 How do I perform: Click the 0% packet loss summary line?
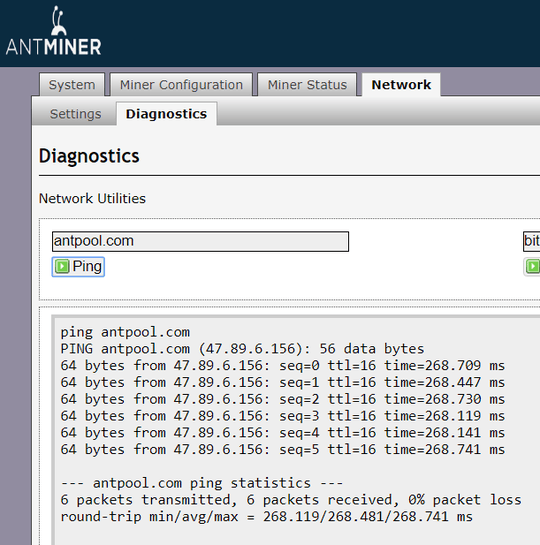pos(291,500)
